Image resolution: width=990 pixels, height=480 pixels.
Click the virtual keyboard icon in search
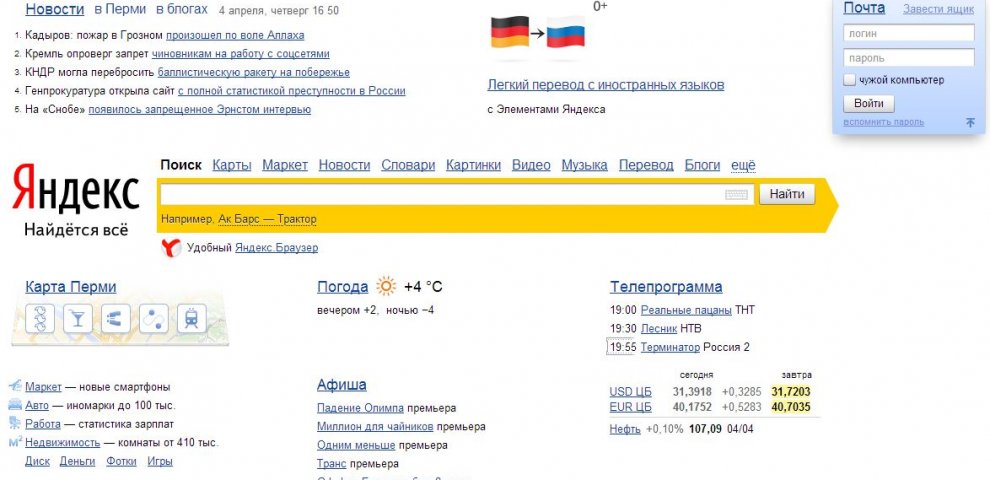[736, 195]
